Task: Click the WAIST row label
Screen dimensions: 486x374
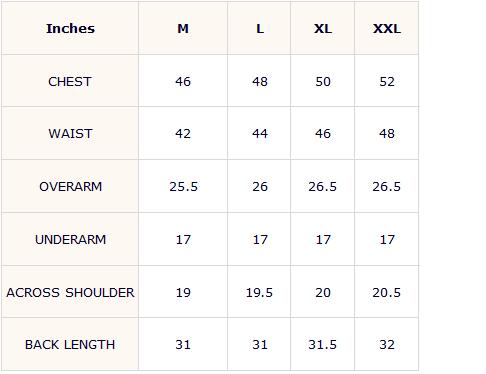Action: 70,134
